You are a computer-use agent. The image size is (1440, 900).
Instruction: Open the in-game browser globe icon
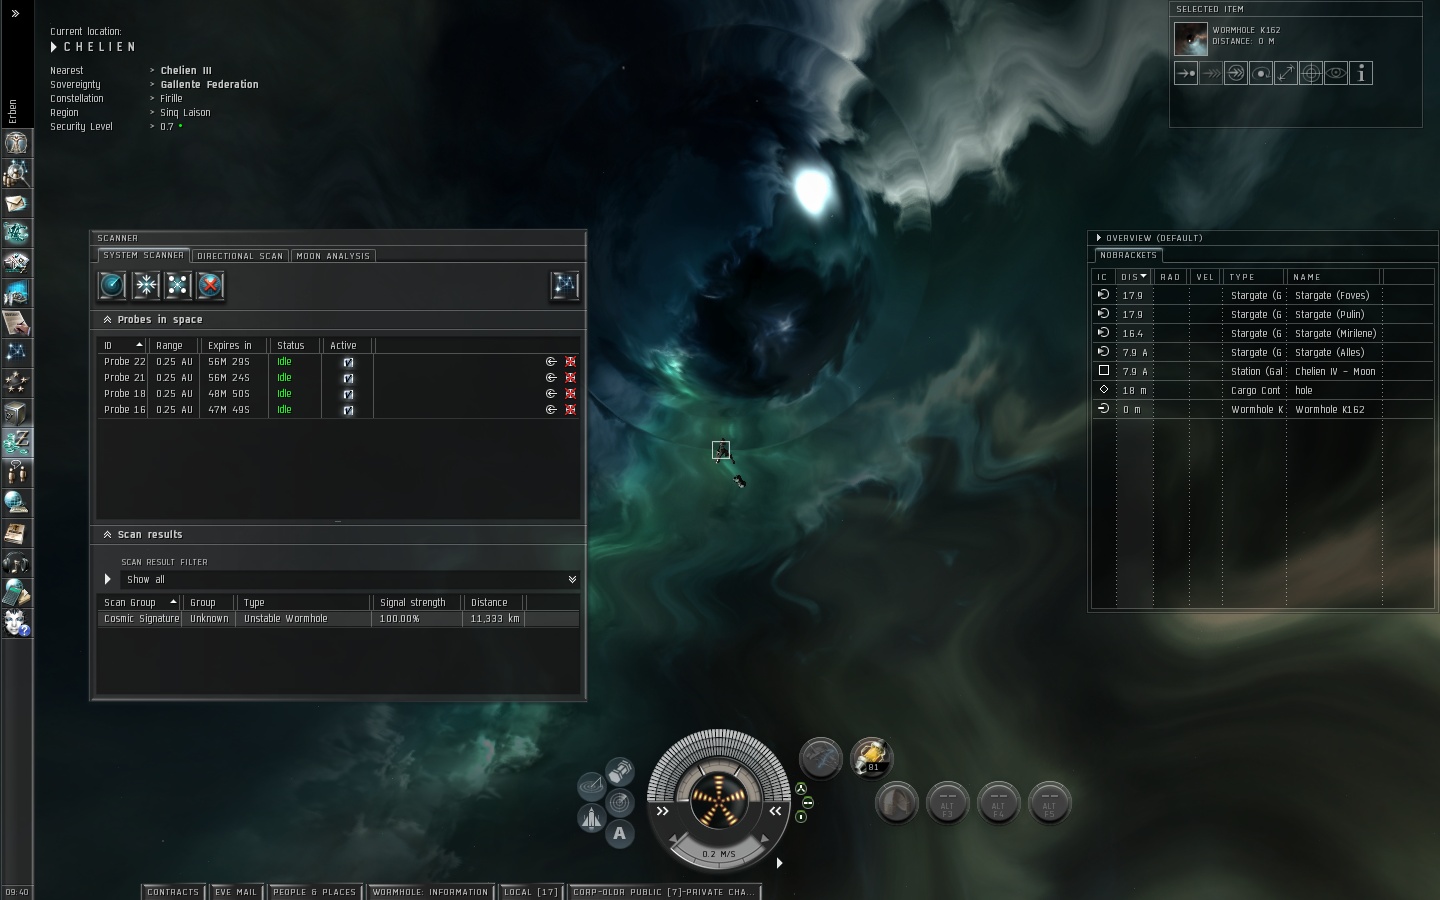coord(16,502)
